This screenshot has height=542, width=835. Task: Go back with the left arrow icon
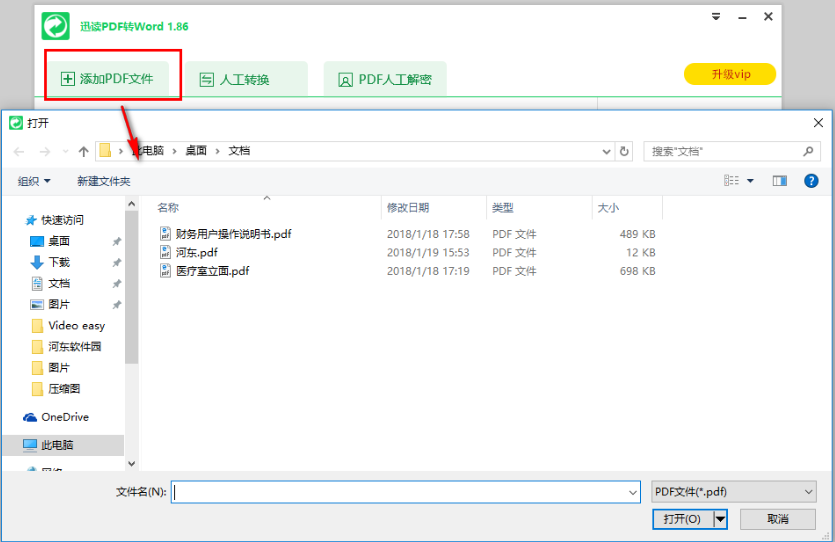19,152
